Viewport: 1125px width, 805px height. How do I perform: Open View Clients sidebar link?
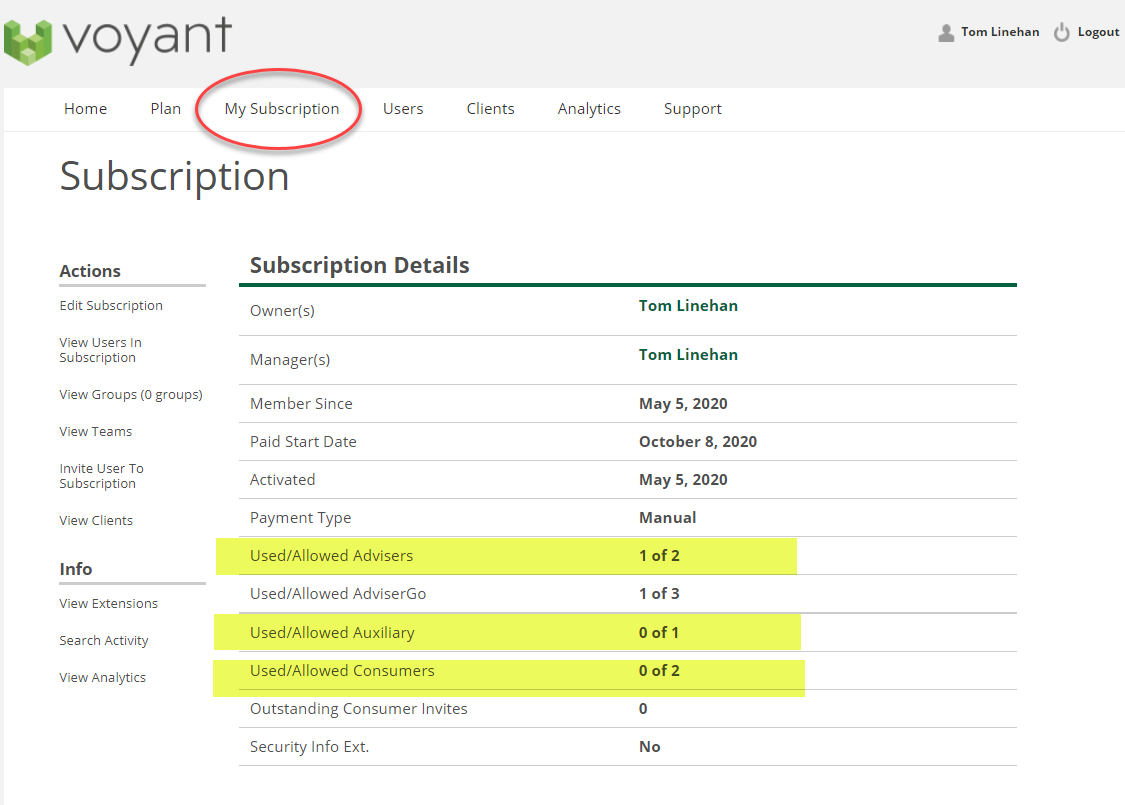point(96,520)
